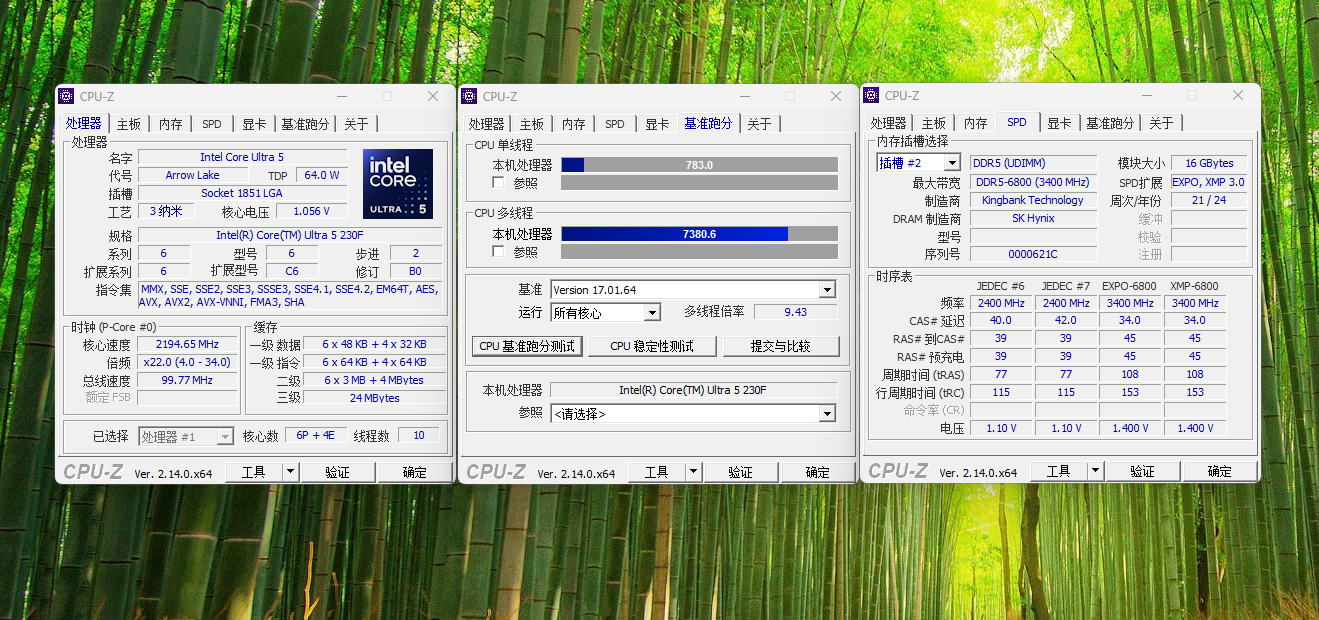
Task: Click CPU-Z app icon in right window title bar
Action: click(871, 96)
